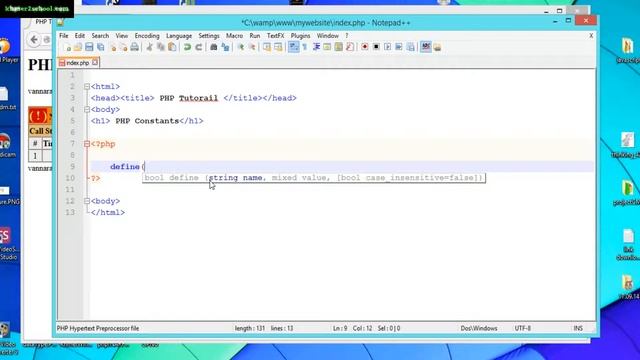Toggle Show All Characters pilcrow icon
Screen dimensions: 640x360
tap(304, 47)
